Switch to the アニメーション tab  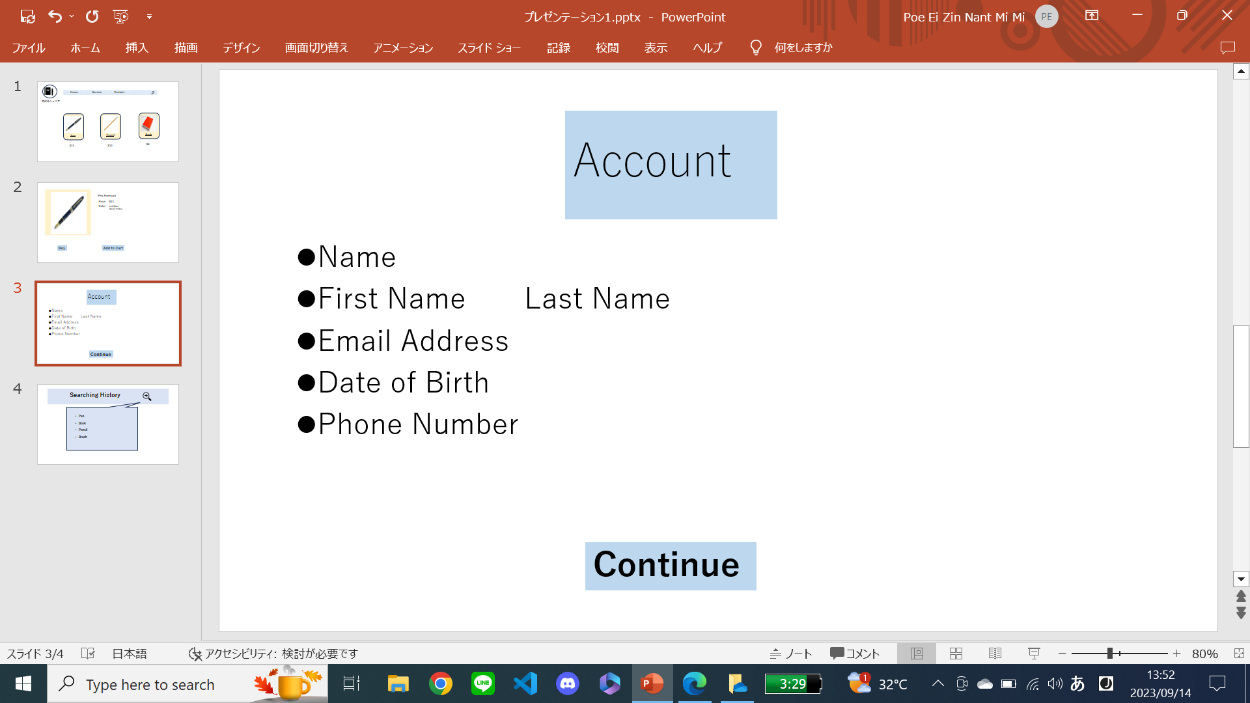tap(403, 47)
